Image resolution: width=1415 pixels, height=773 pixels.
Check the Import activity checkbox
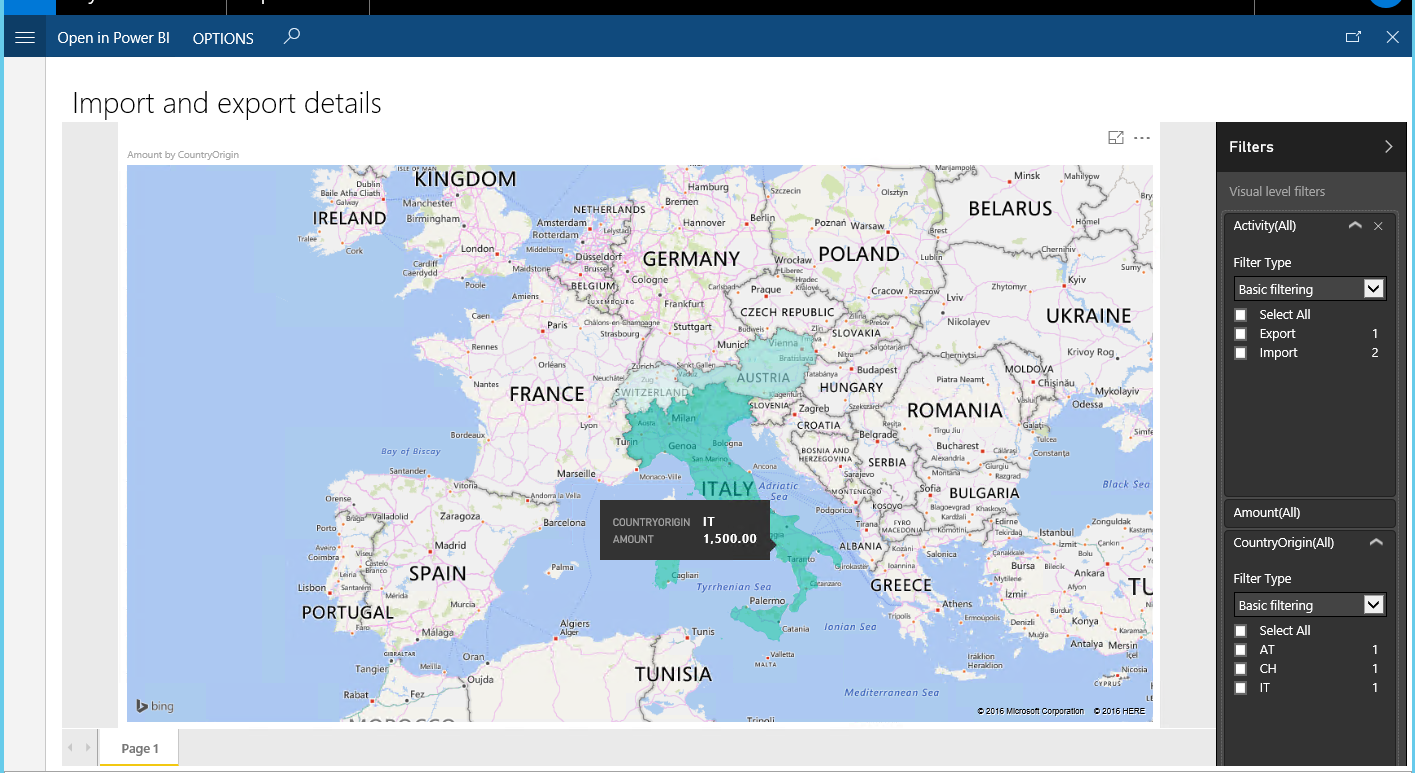coord(1241,353)
